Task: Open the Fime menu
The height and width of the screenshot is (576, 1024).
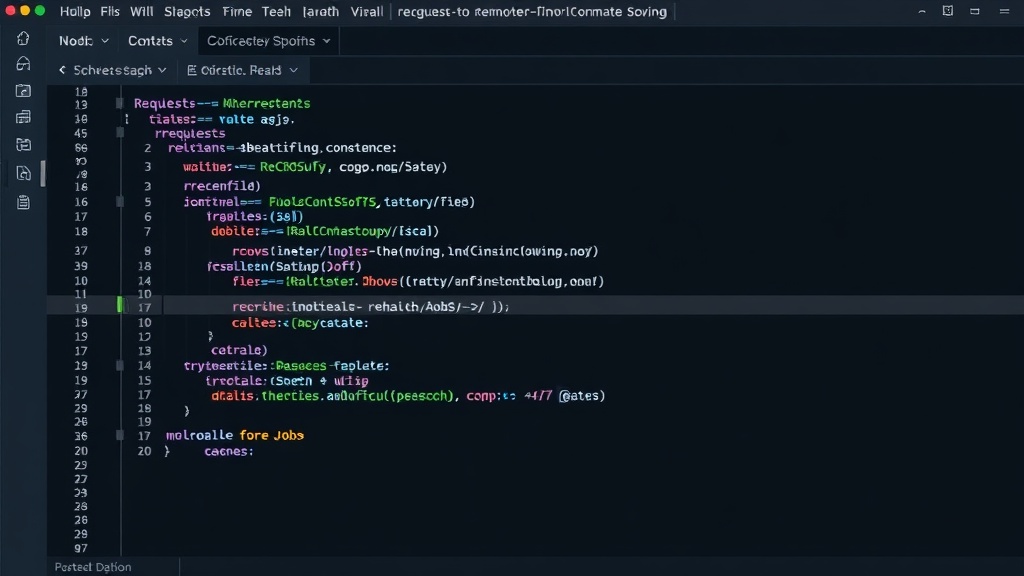Action: point(236,12)
